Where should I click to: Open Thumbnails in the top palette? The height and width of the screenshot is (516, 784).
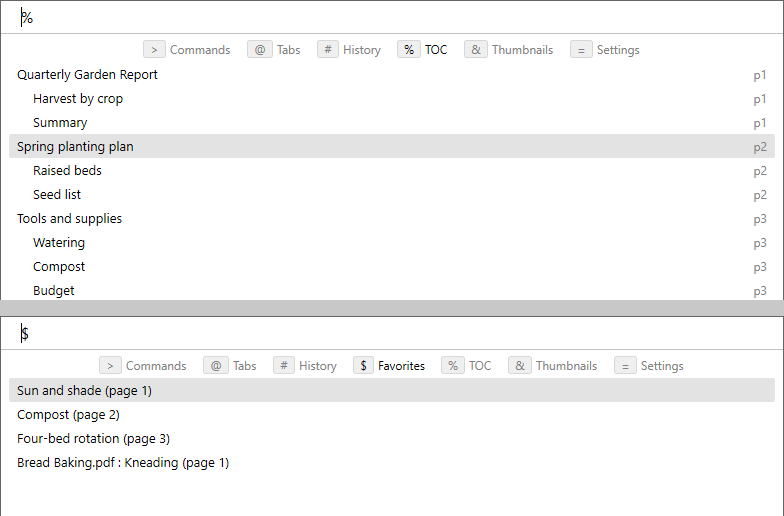pyautogui.click(x=522, y=50)
